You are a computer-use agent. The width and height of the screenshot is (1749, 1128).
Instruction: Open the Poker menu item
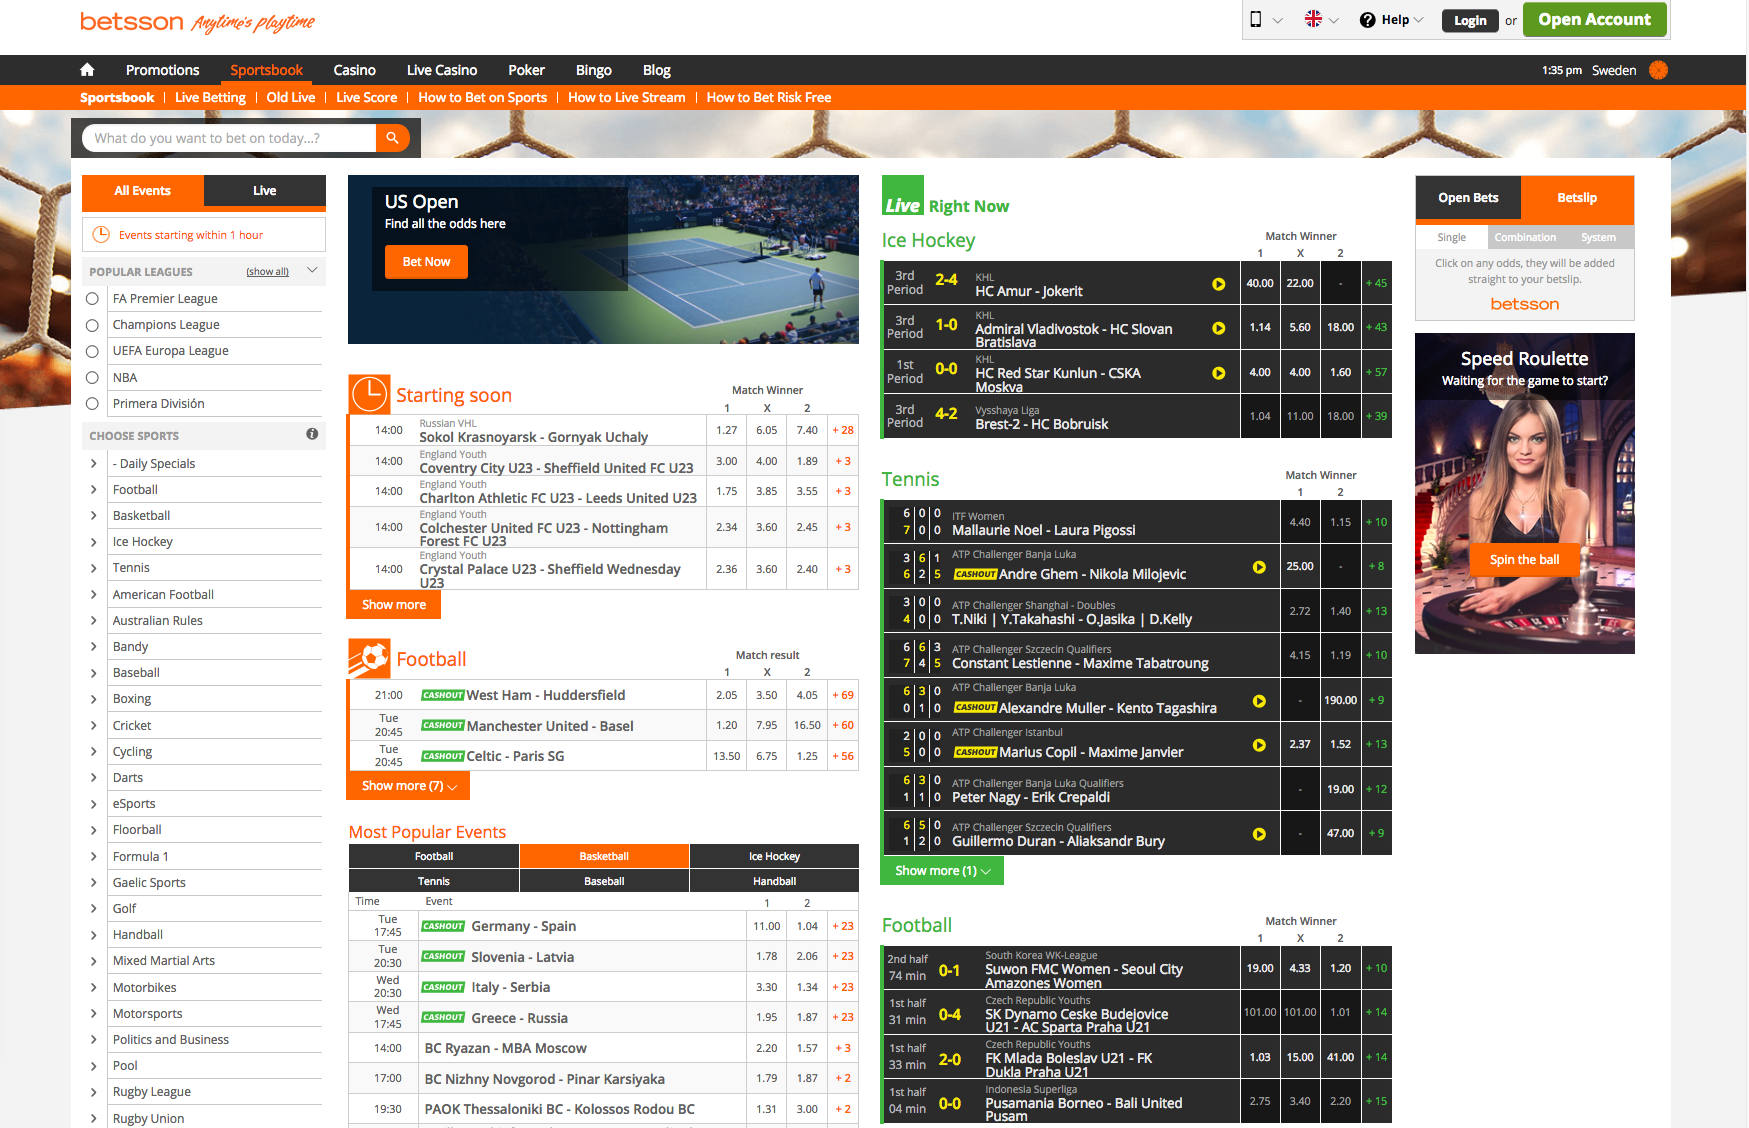tap(526, 70)
